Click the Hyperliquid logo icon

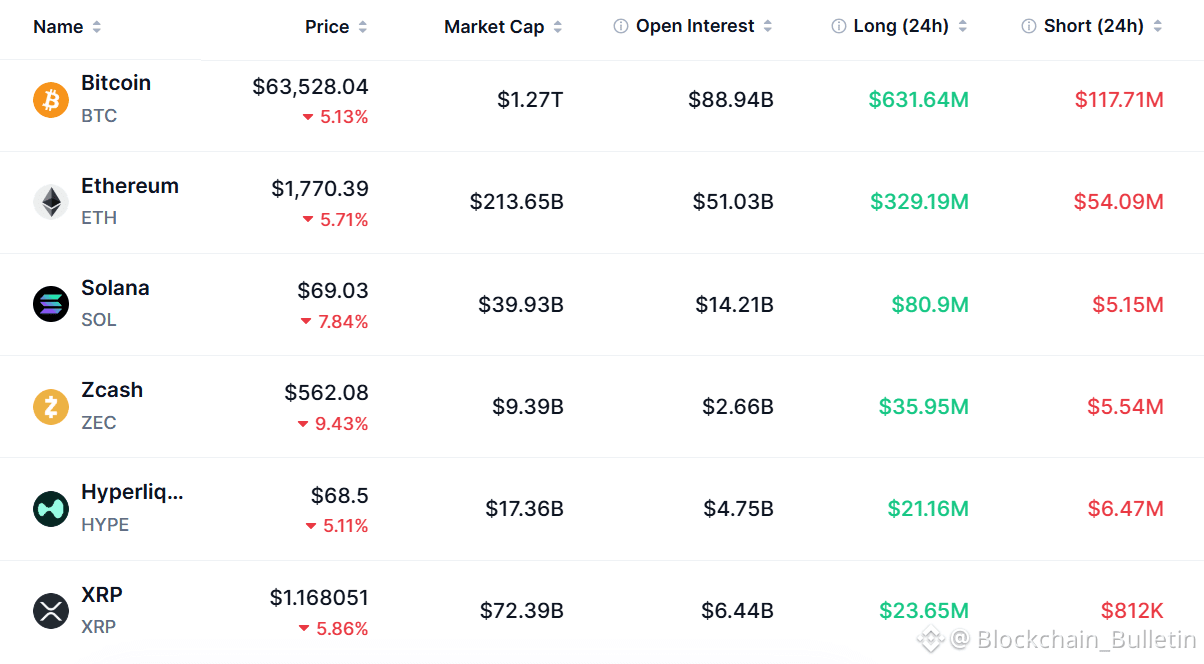tap(51, 509)
